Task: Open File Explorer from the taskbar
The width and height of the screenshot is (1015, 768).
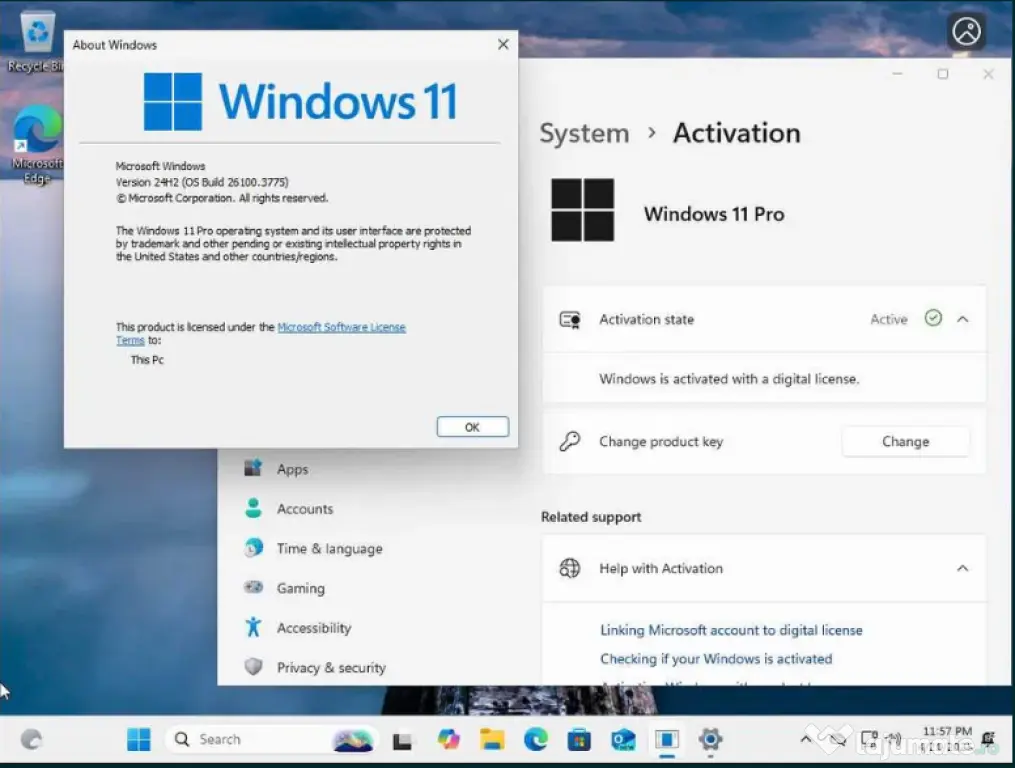Action: (492, 740)
